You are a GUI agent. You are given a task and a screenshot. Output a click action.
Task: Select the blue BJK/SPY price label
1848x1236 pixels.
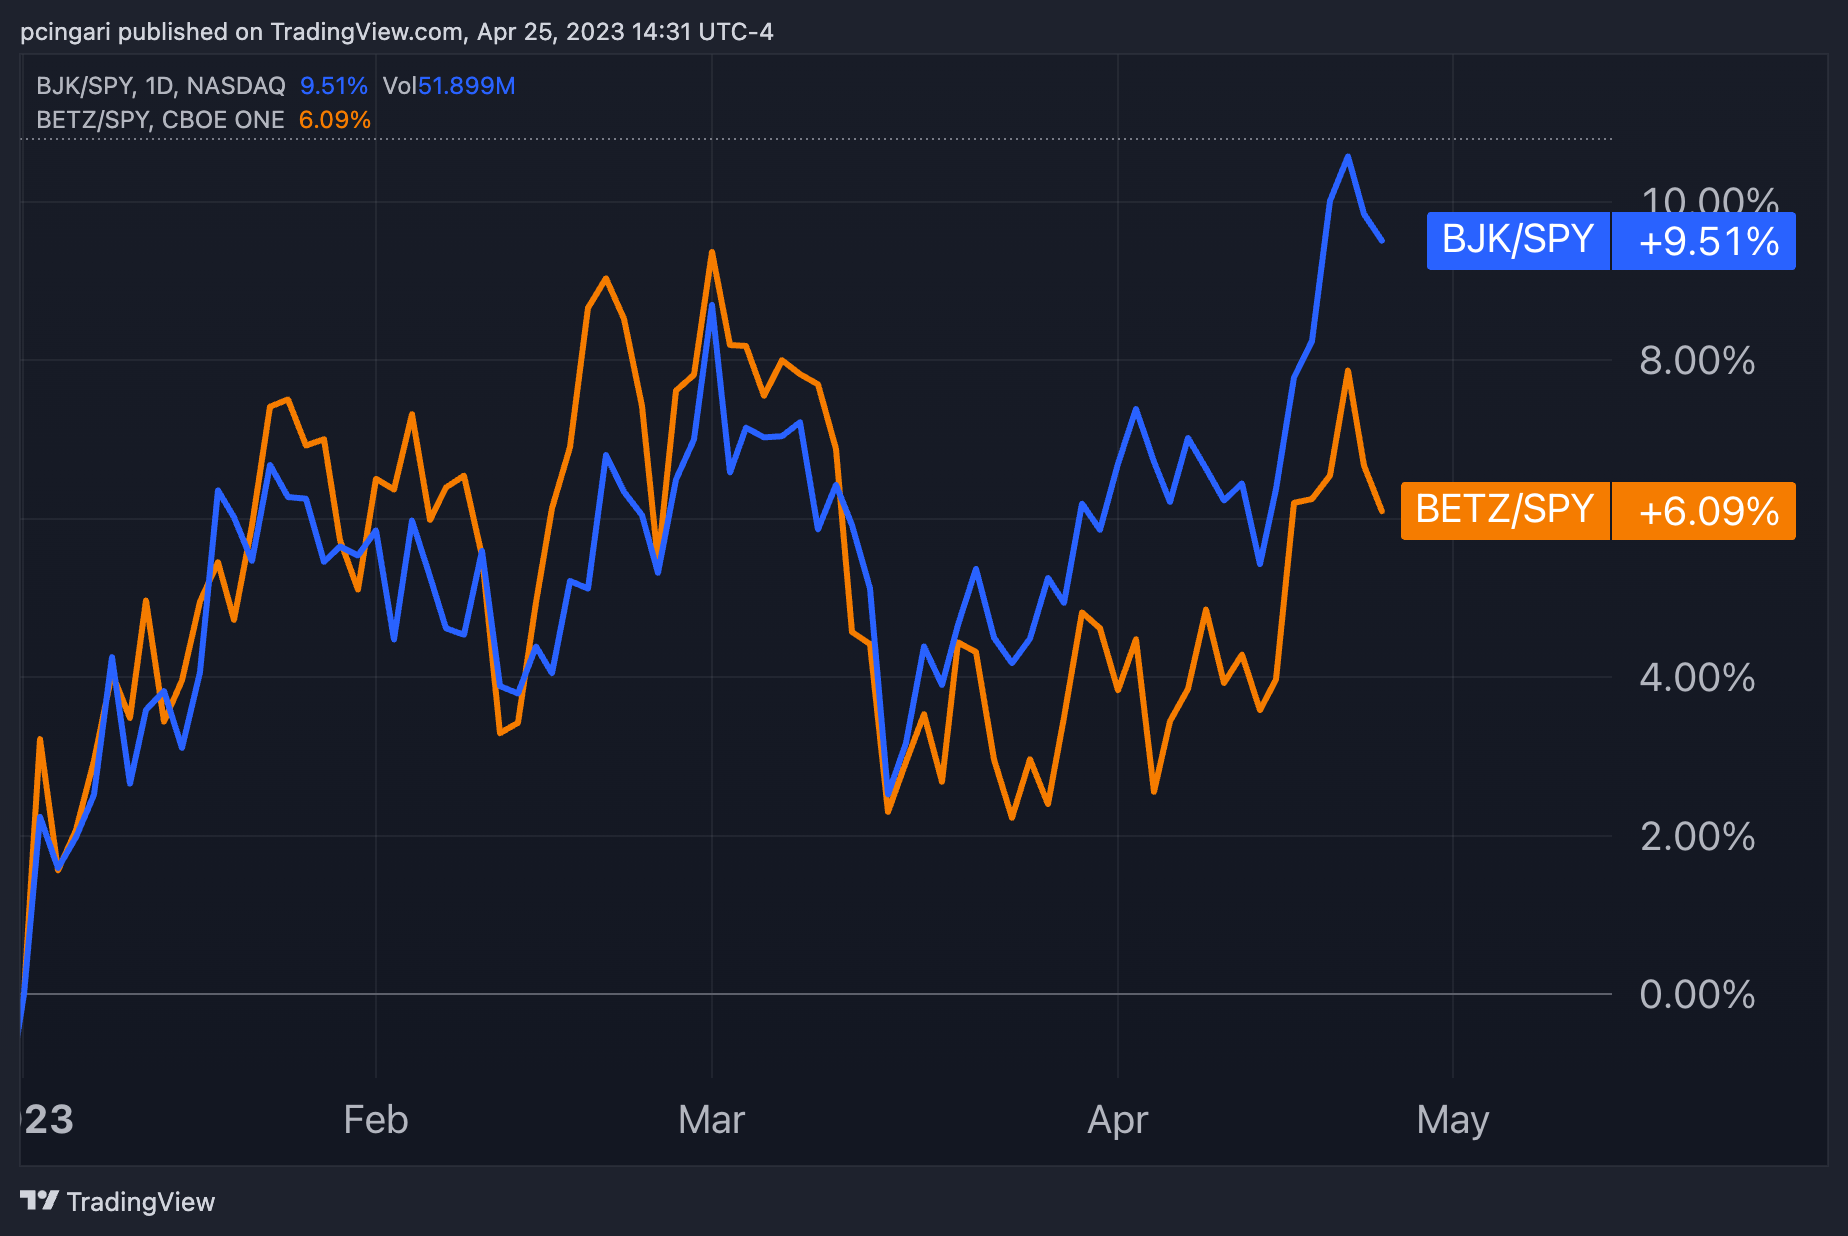pyautogui.click(x=1518, y=241)
